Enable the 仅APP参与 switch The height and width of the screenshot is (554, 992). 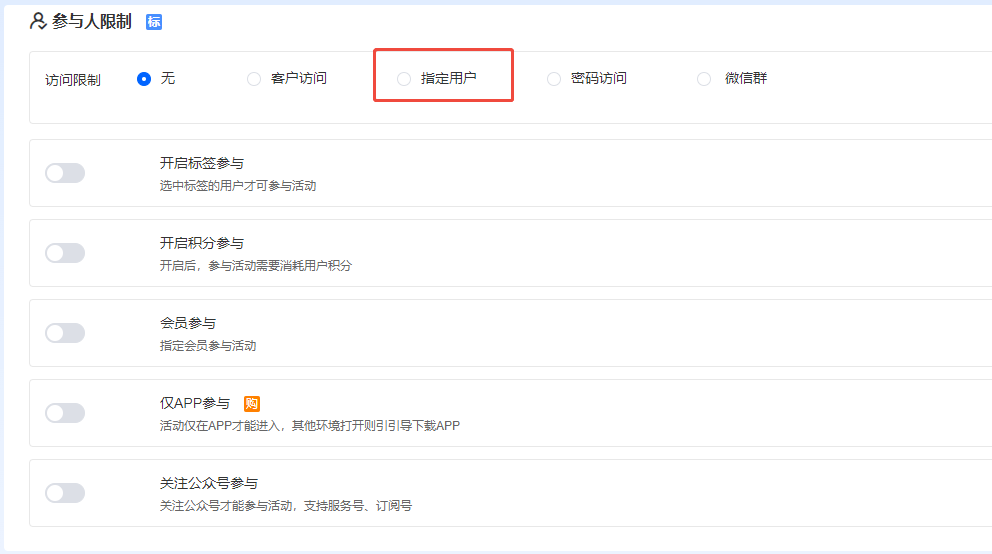(x=65, y=413)
